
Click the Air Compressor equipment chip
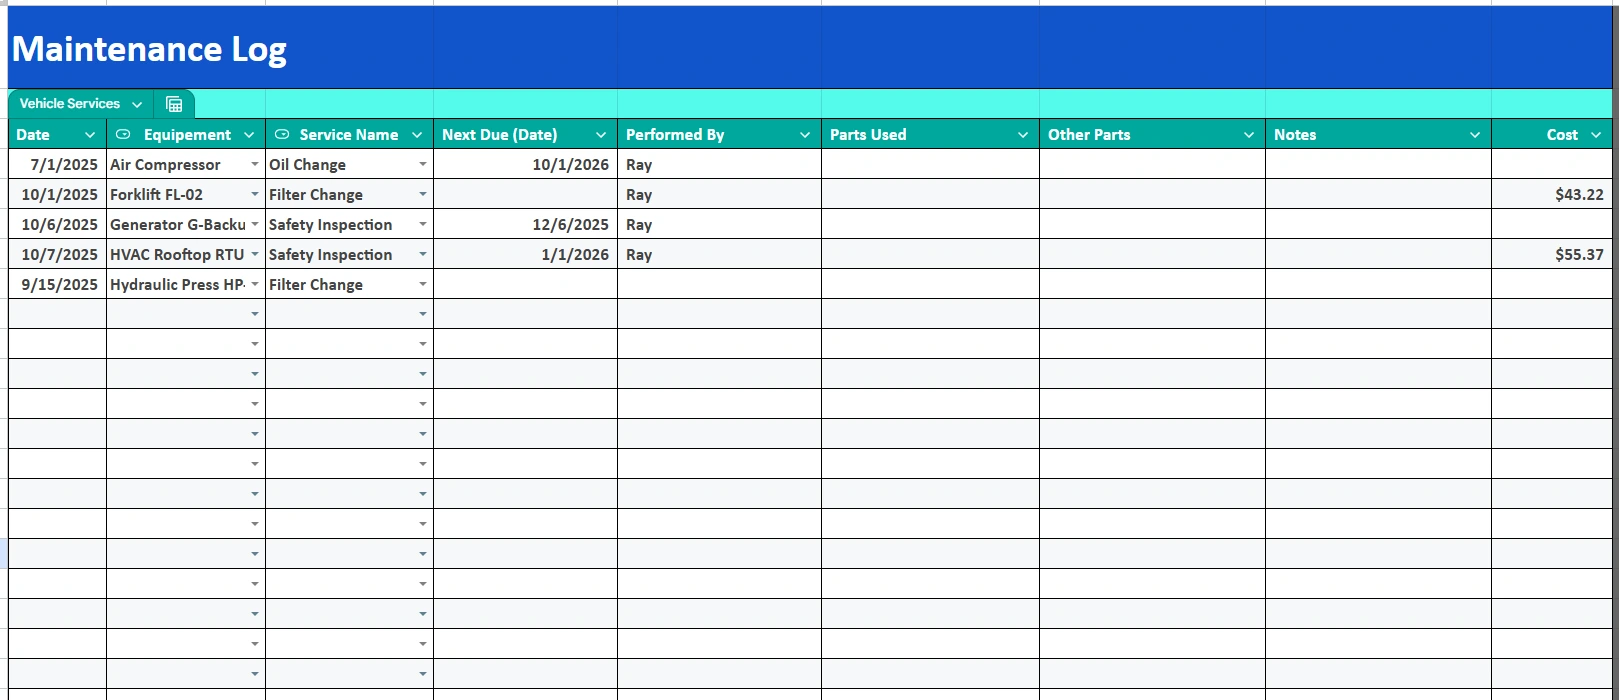165,164
